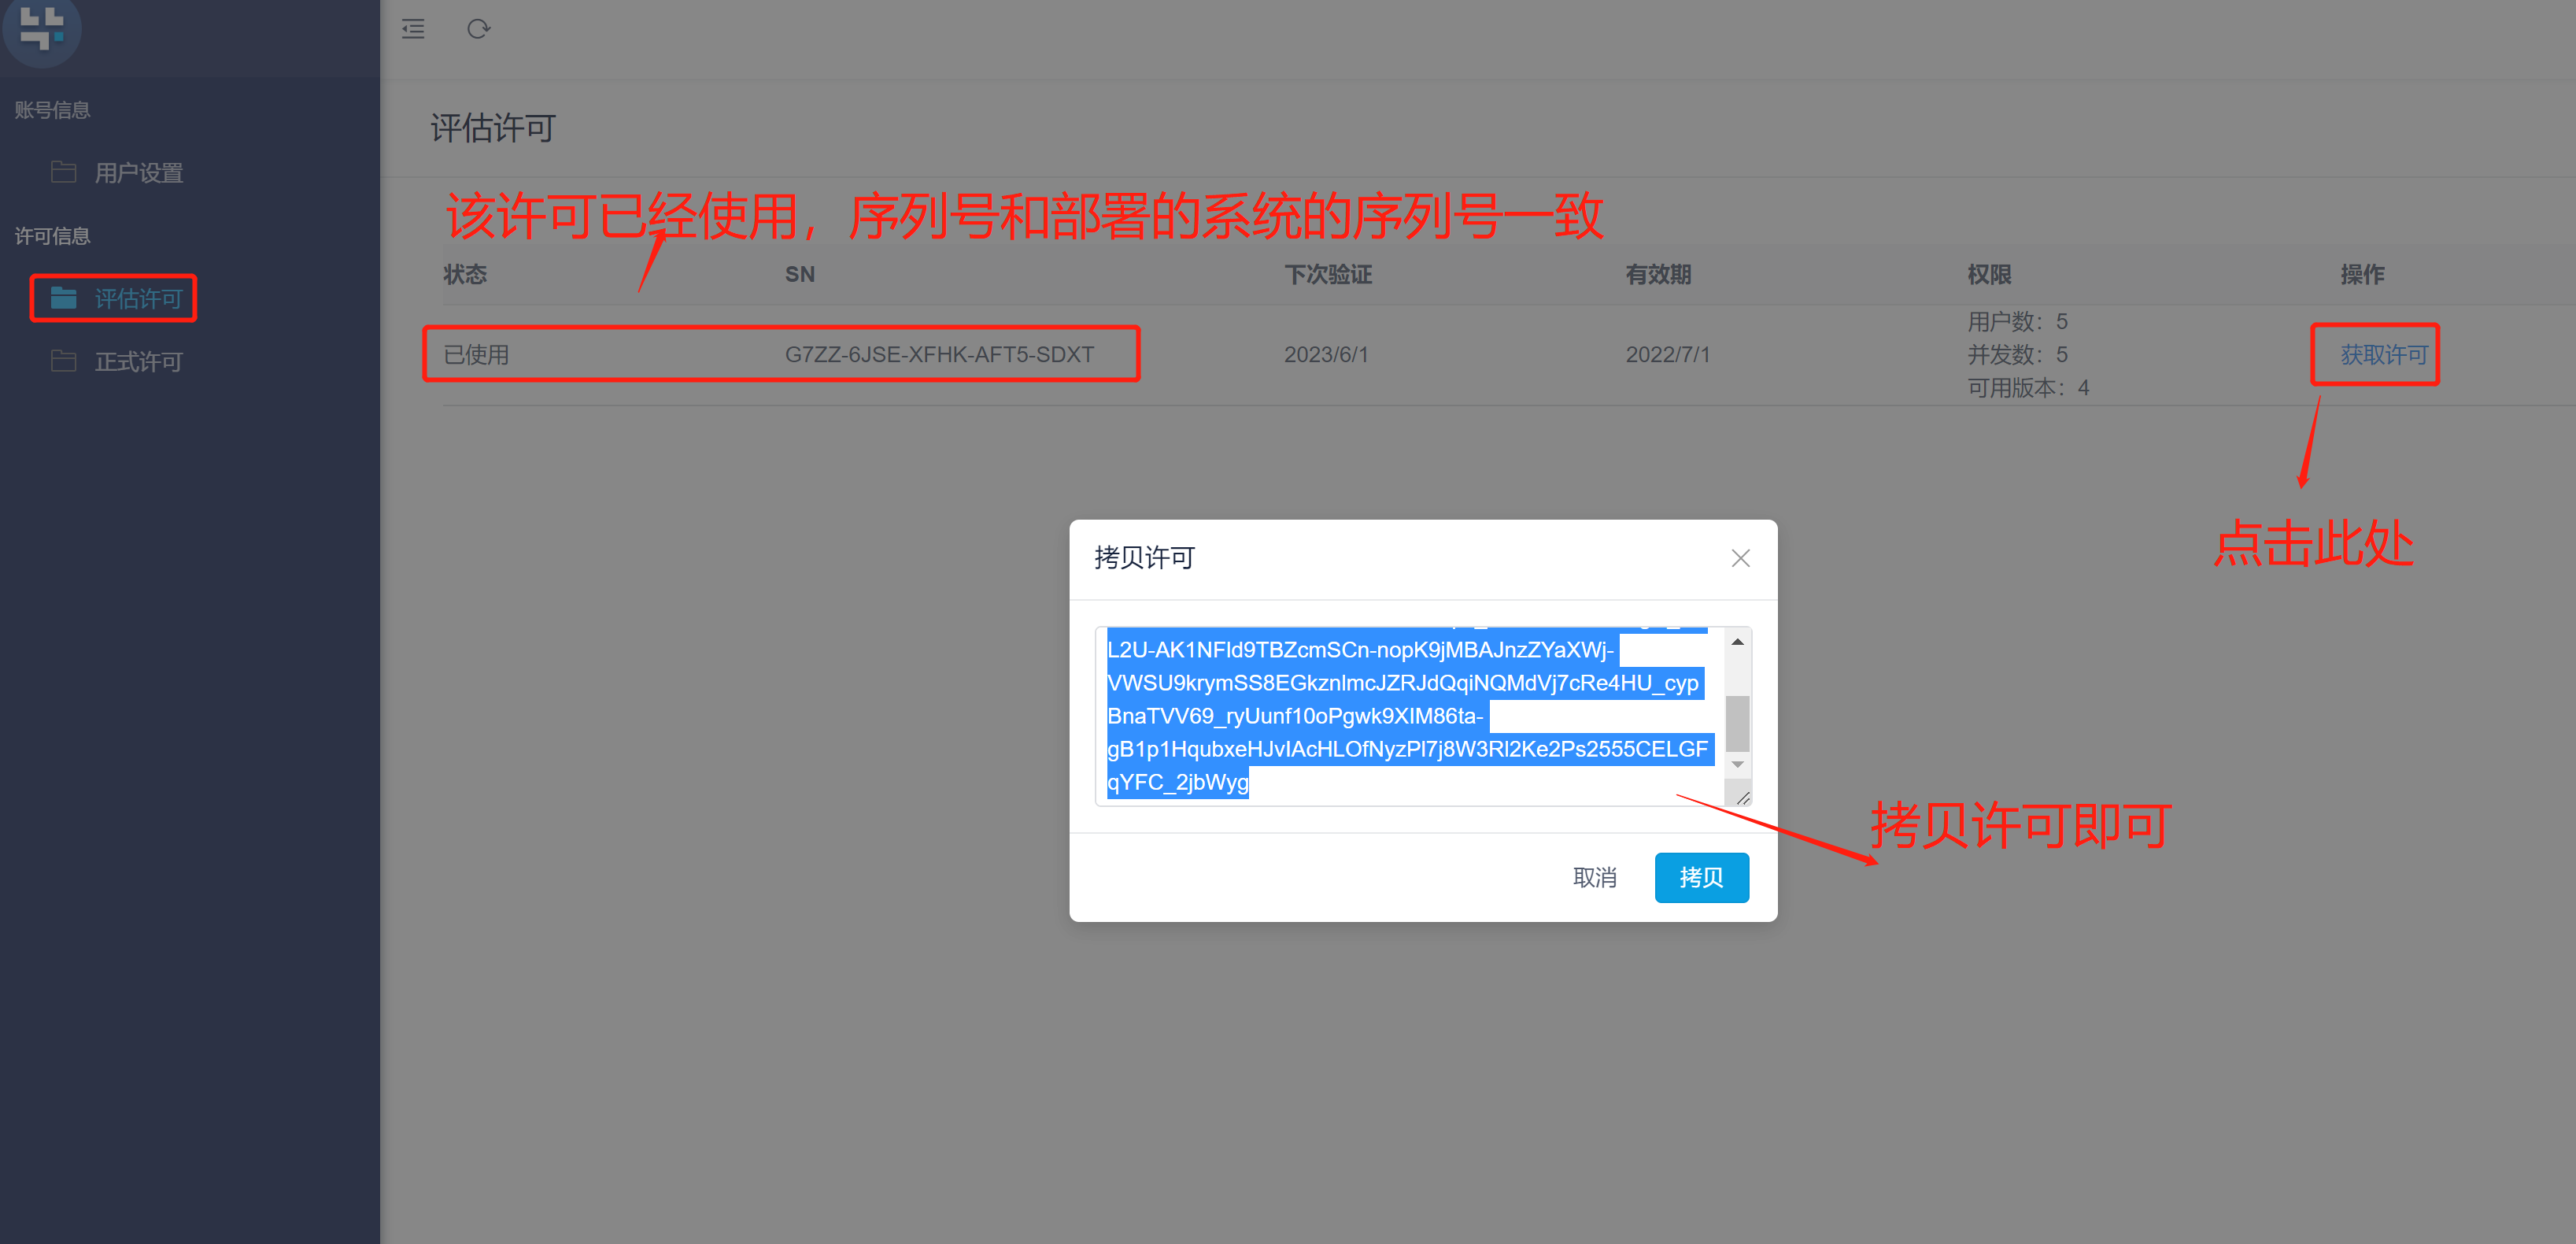Click the blue 拷贝 button
Image resolution: width=2576 pixels, height=1244 pixels.
pos(1701,878)
